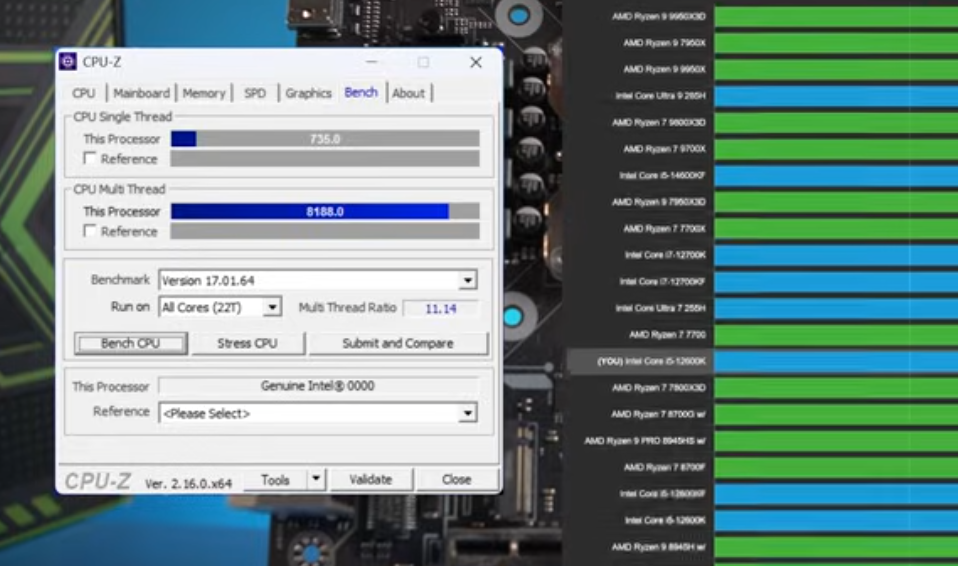Open the Graphics tab
Image resolution: width=958 pixels, height=566 pixels.
pos(308,94)
